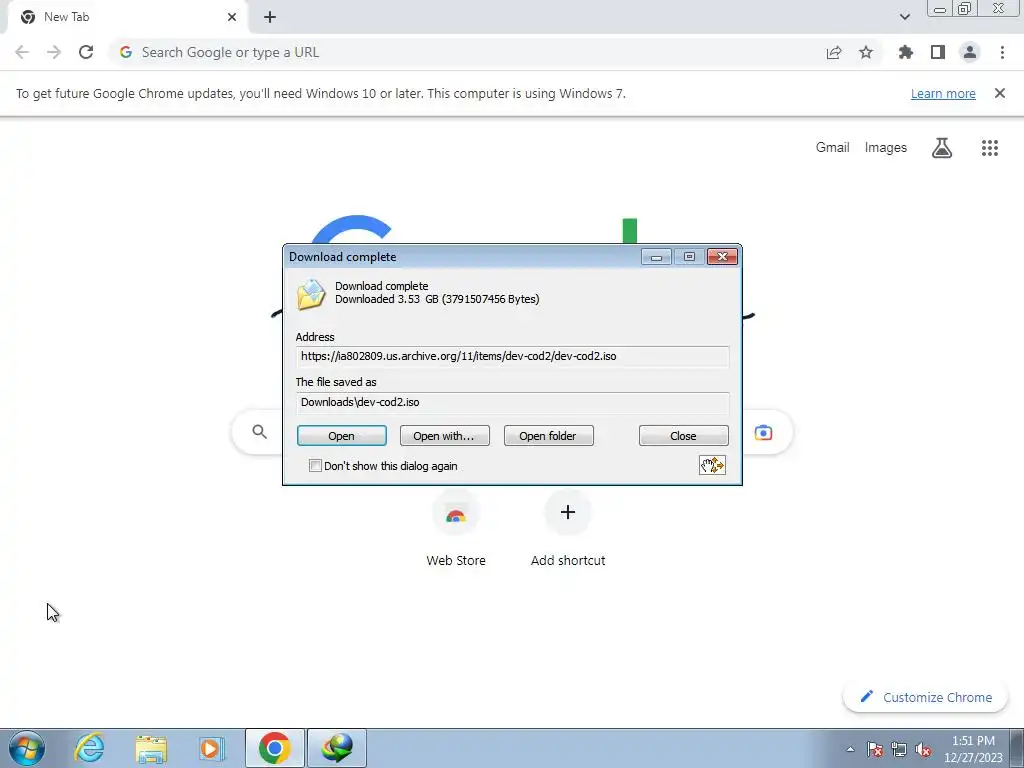Click the Open with... button

click(444, 436)
